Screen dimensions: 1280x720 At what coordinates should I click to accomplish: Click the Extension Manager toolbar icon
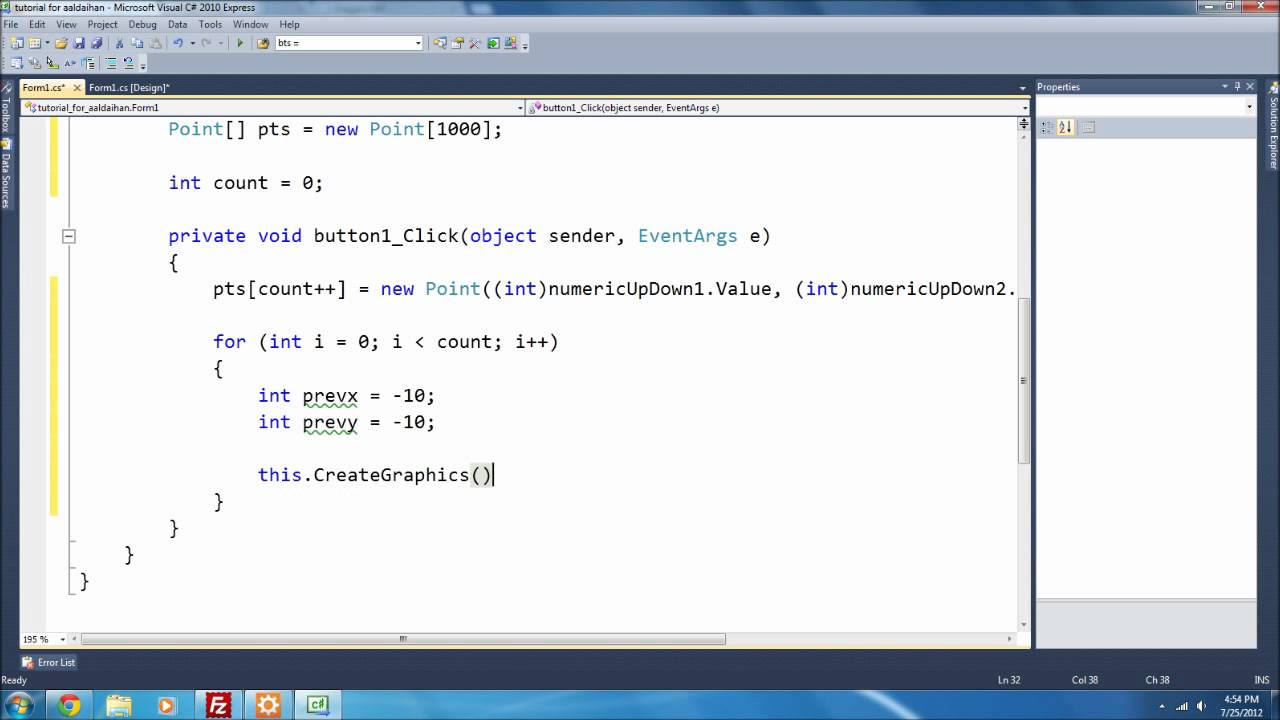[x=511, y=43]
